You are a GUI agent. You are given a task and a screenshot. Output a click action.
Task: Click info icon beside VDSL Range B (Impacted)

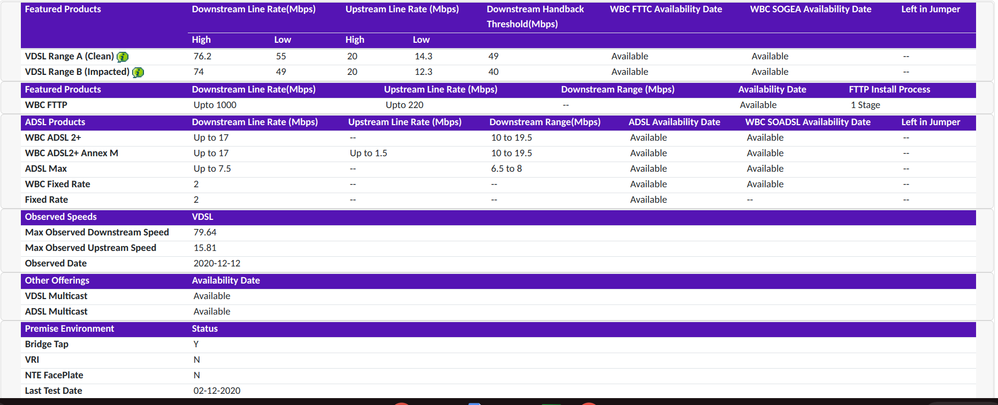click(139, 72)
